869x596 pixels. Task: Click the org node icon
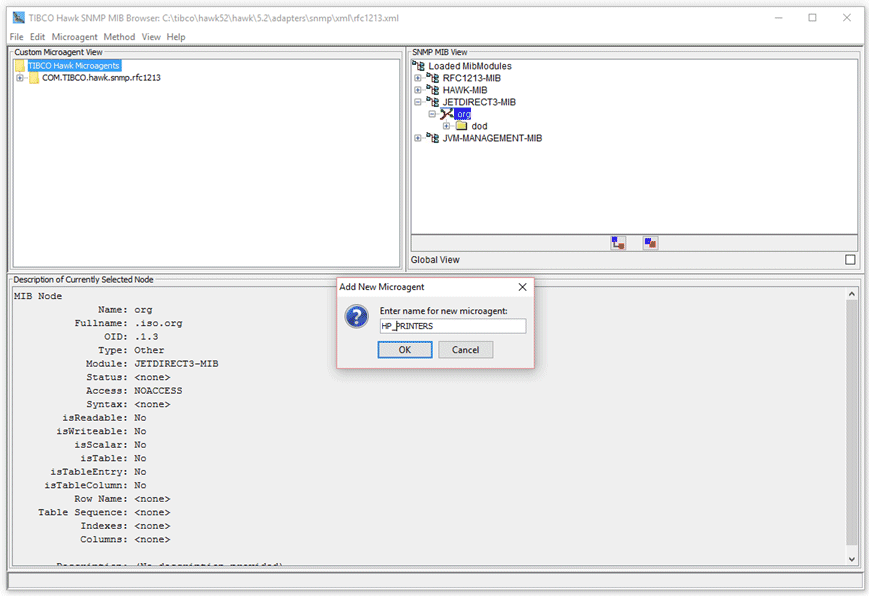[x=447, y=114]
